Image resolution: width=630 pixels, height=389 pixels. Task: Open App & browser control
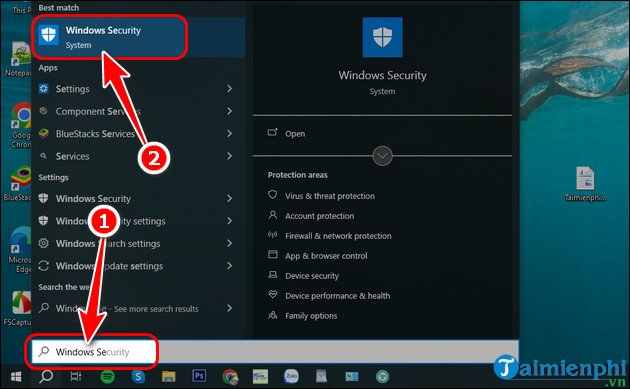coord(326,256)
